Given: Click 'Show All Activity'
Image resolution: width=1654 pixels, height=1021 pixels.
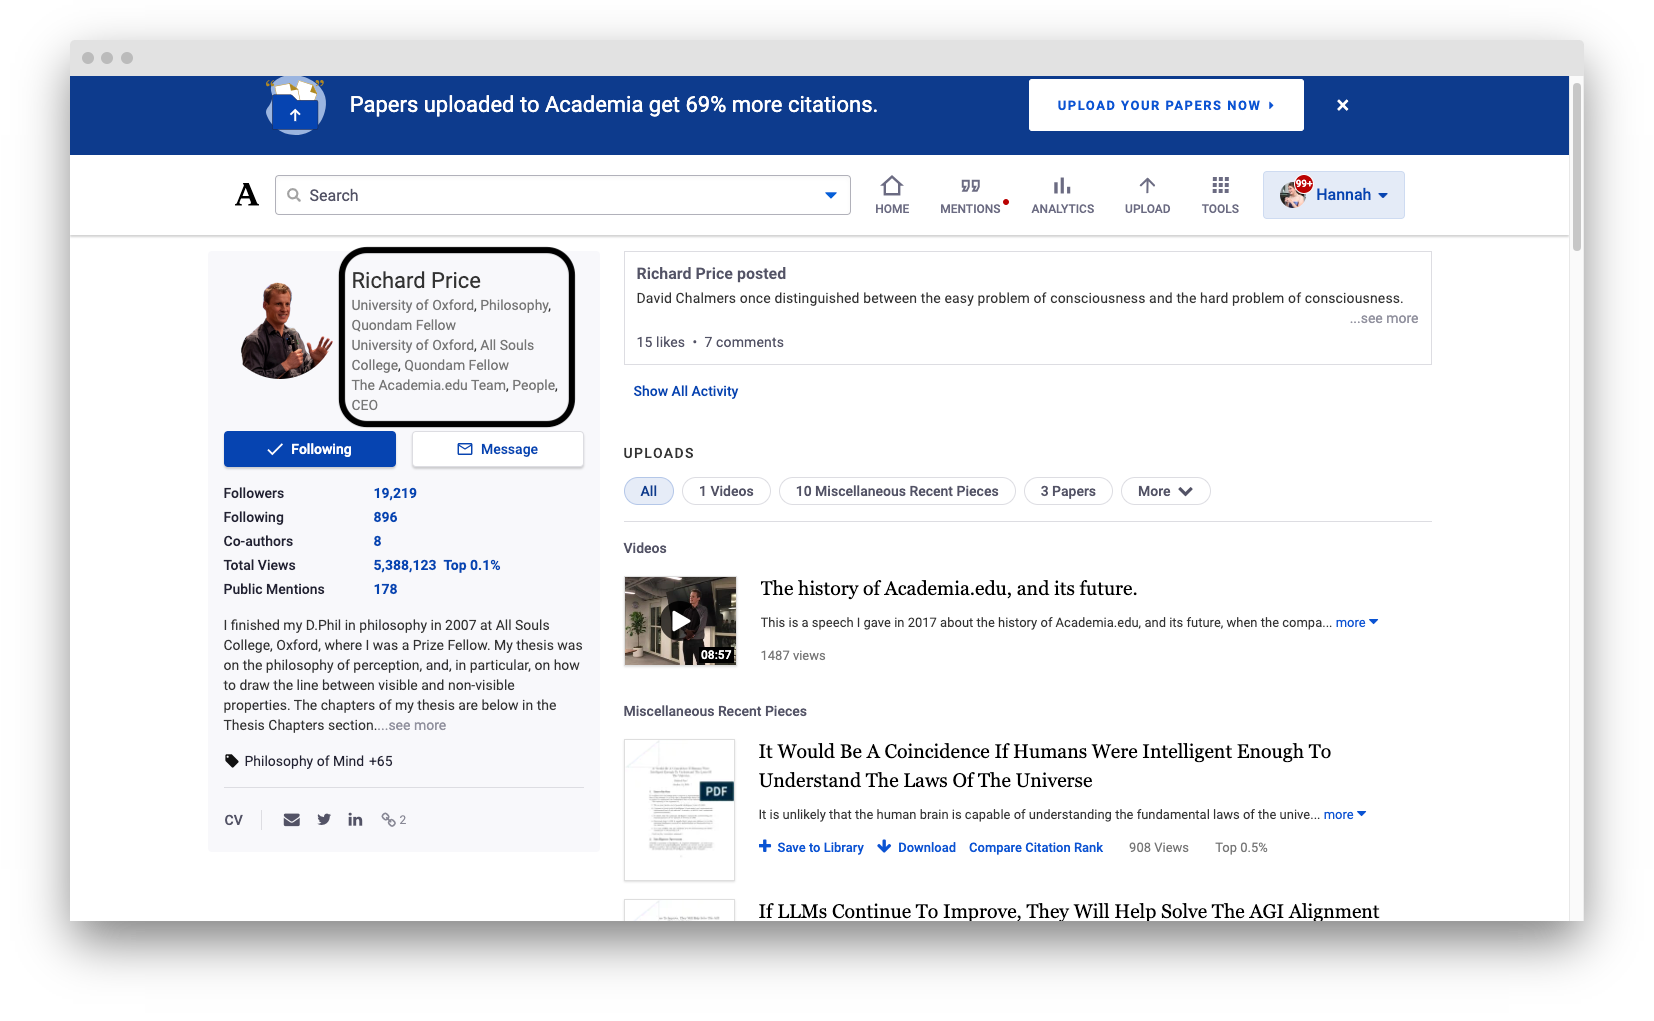Looking at the screenshot, I should 685,391.
